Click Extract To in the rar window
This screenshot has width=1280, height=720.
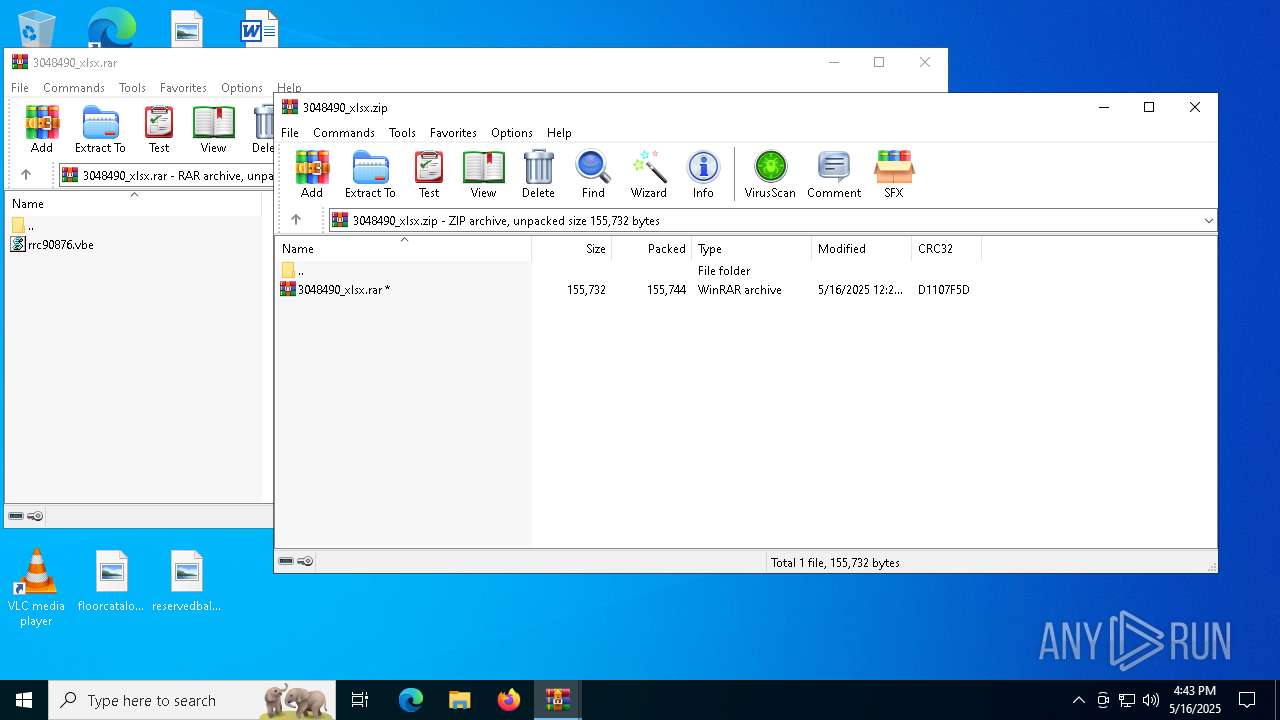(x=100, y=129)
